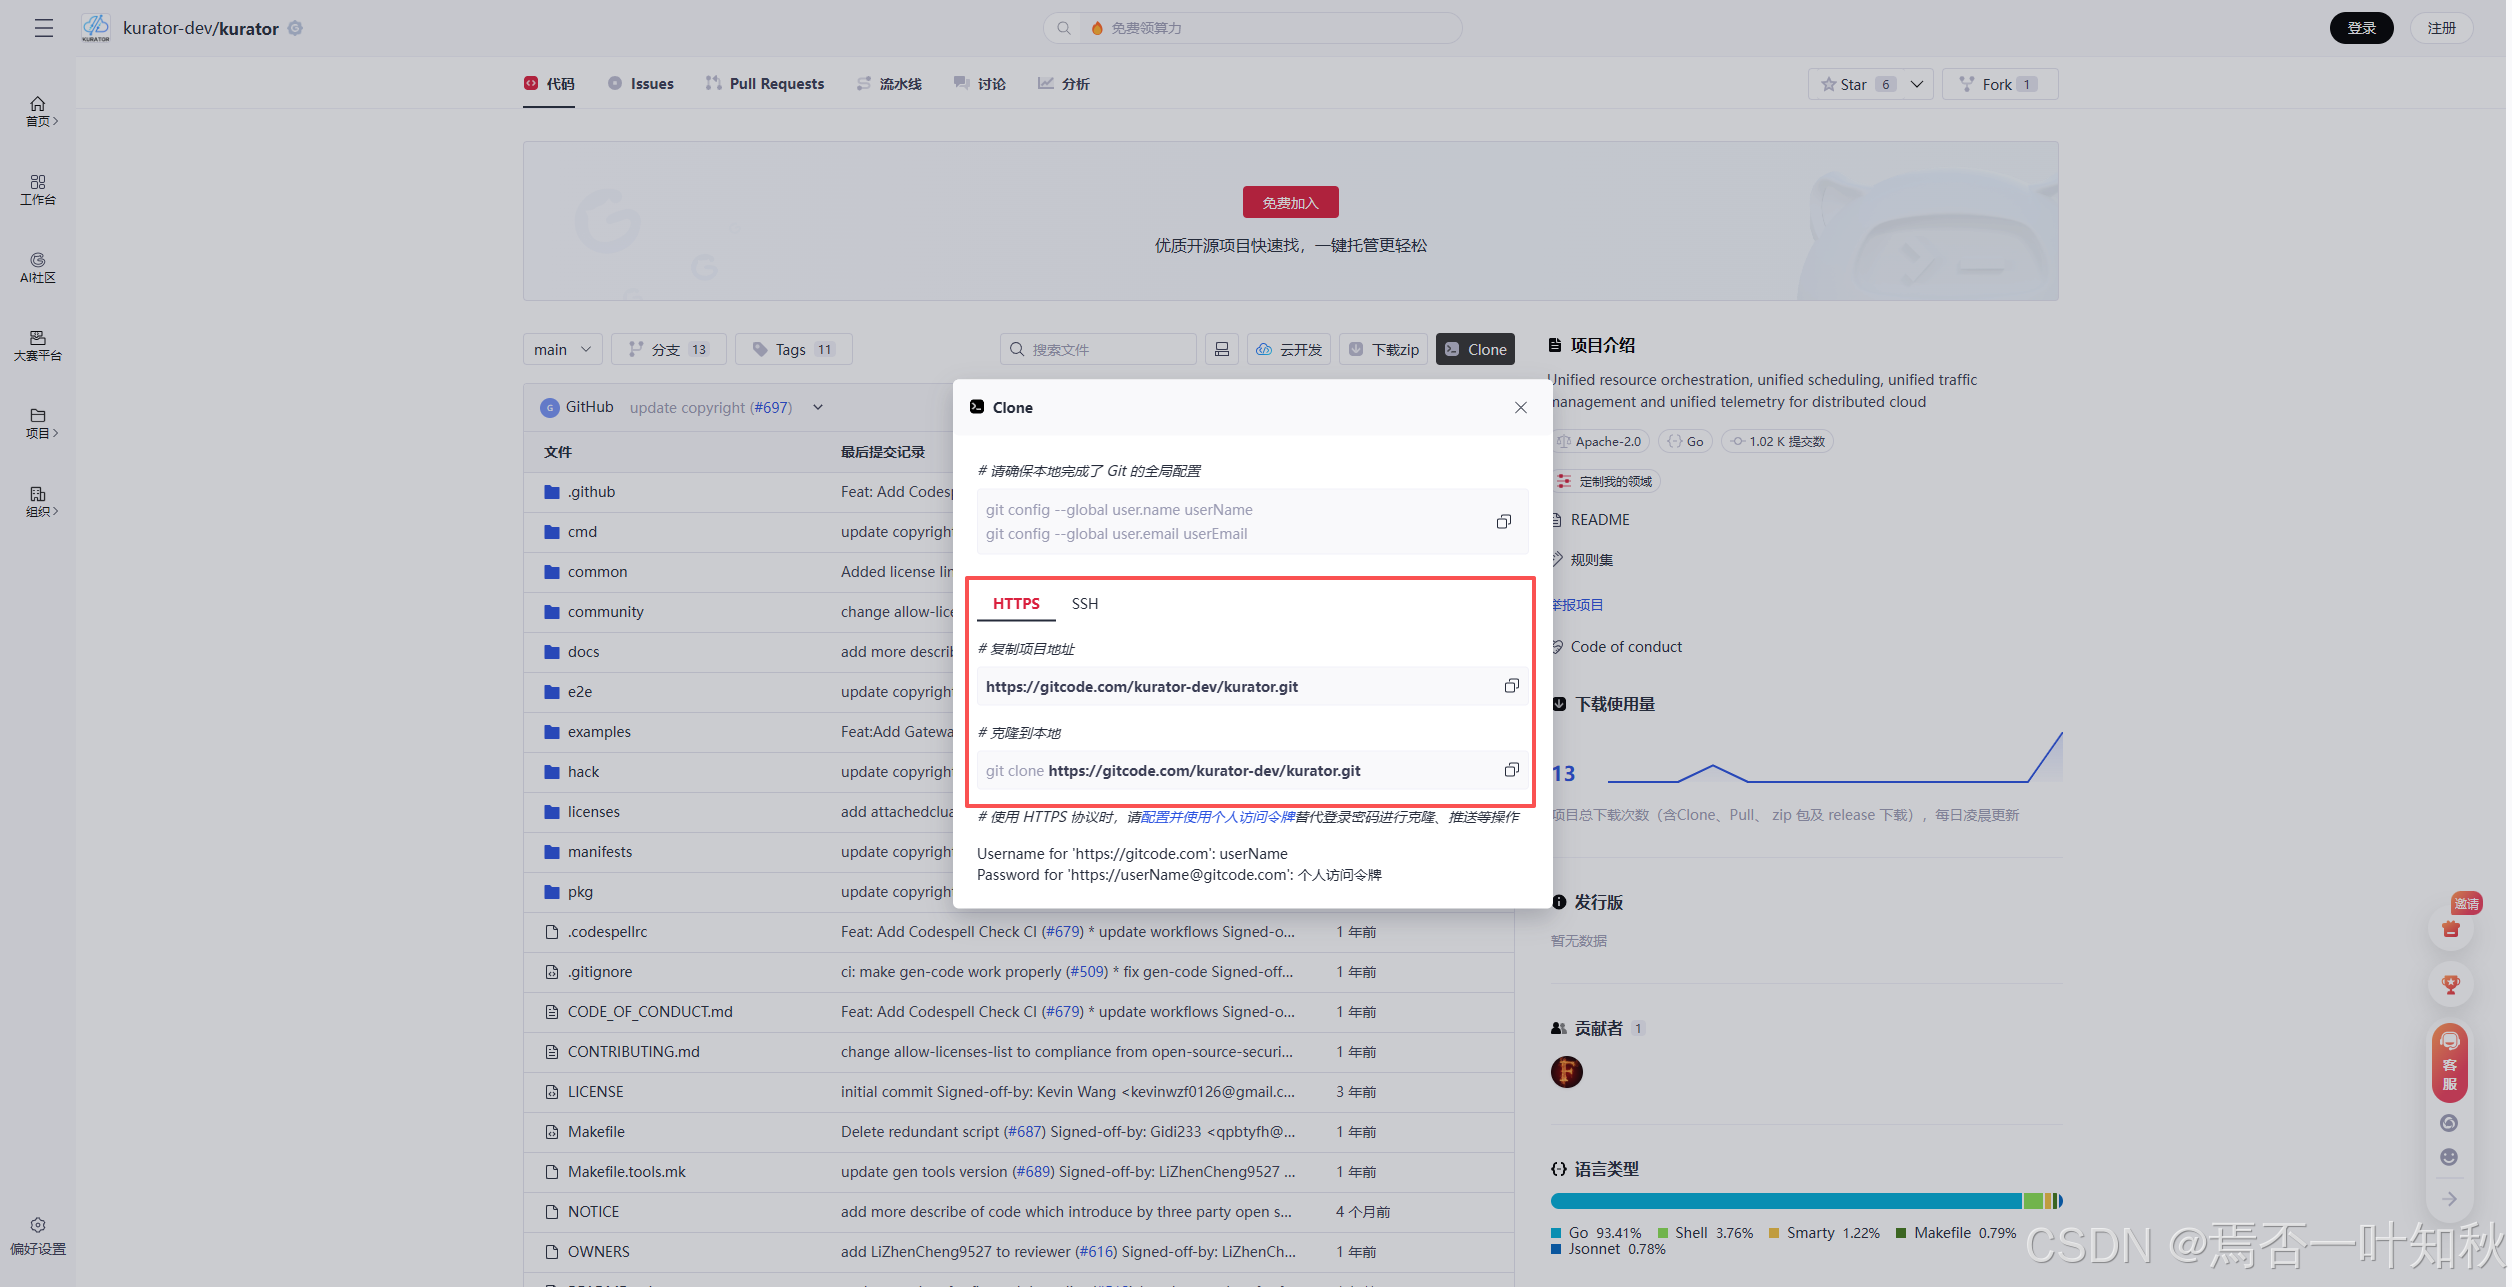The width and height of the screenshot is (2512, 1287).
Task: Select the HTTPS clone tab
Action: (x=1016, y=604)
